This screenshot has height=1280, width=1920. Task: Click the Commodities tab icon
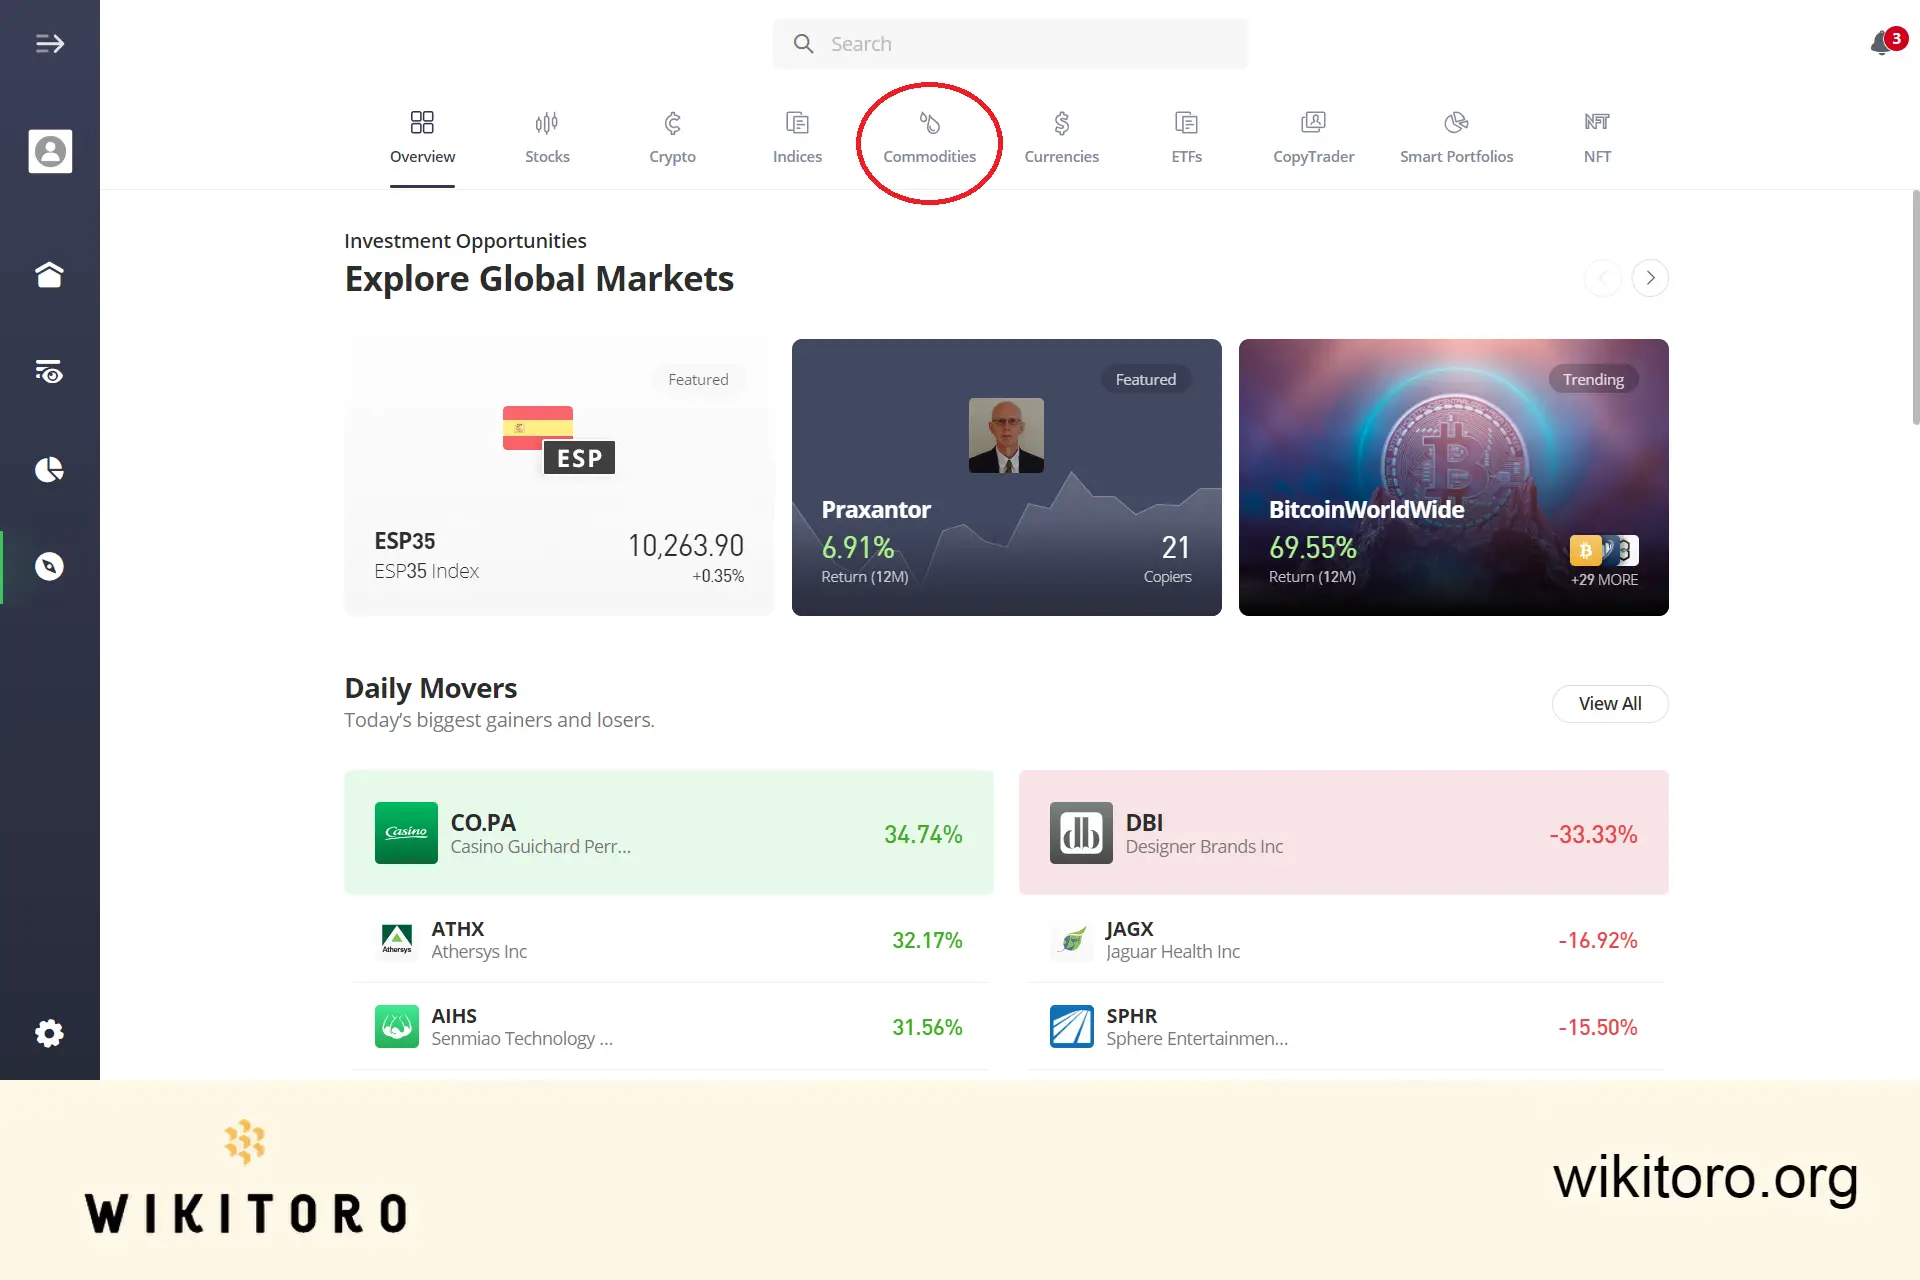[930, 123]
